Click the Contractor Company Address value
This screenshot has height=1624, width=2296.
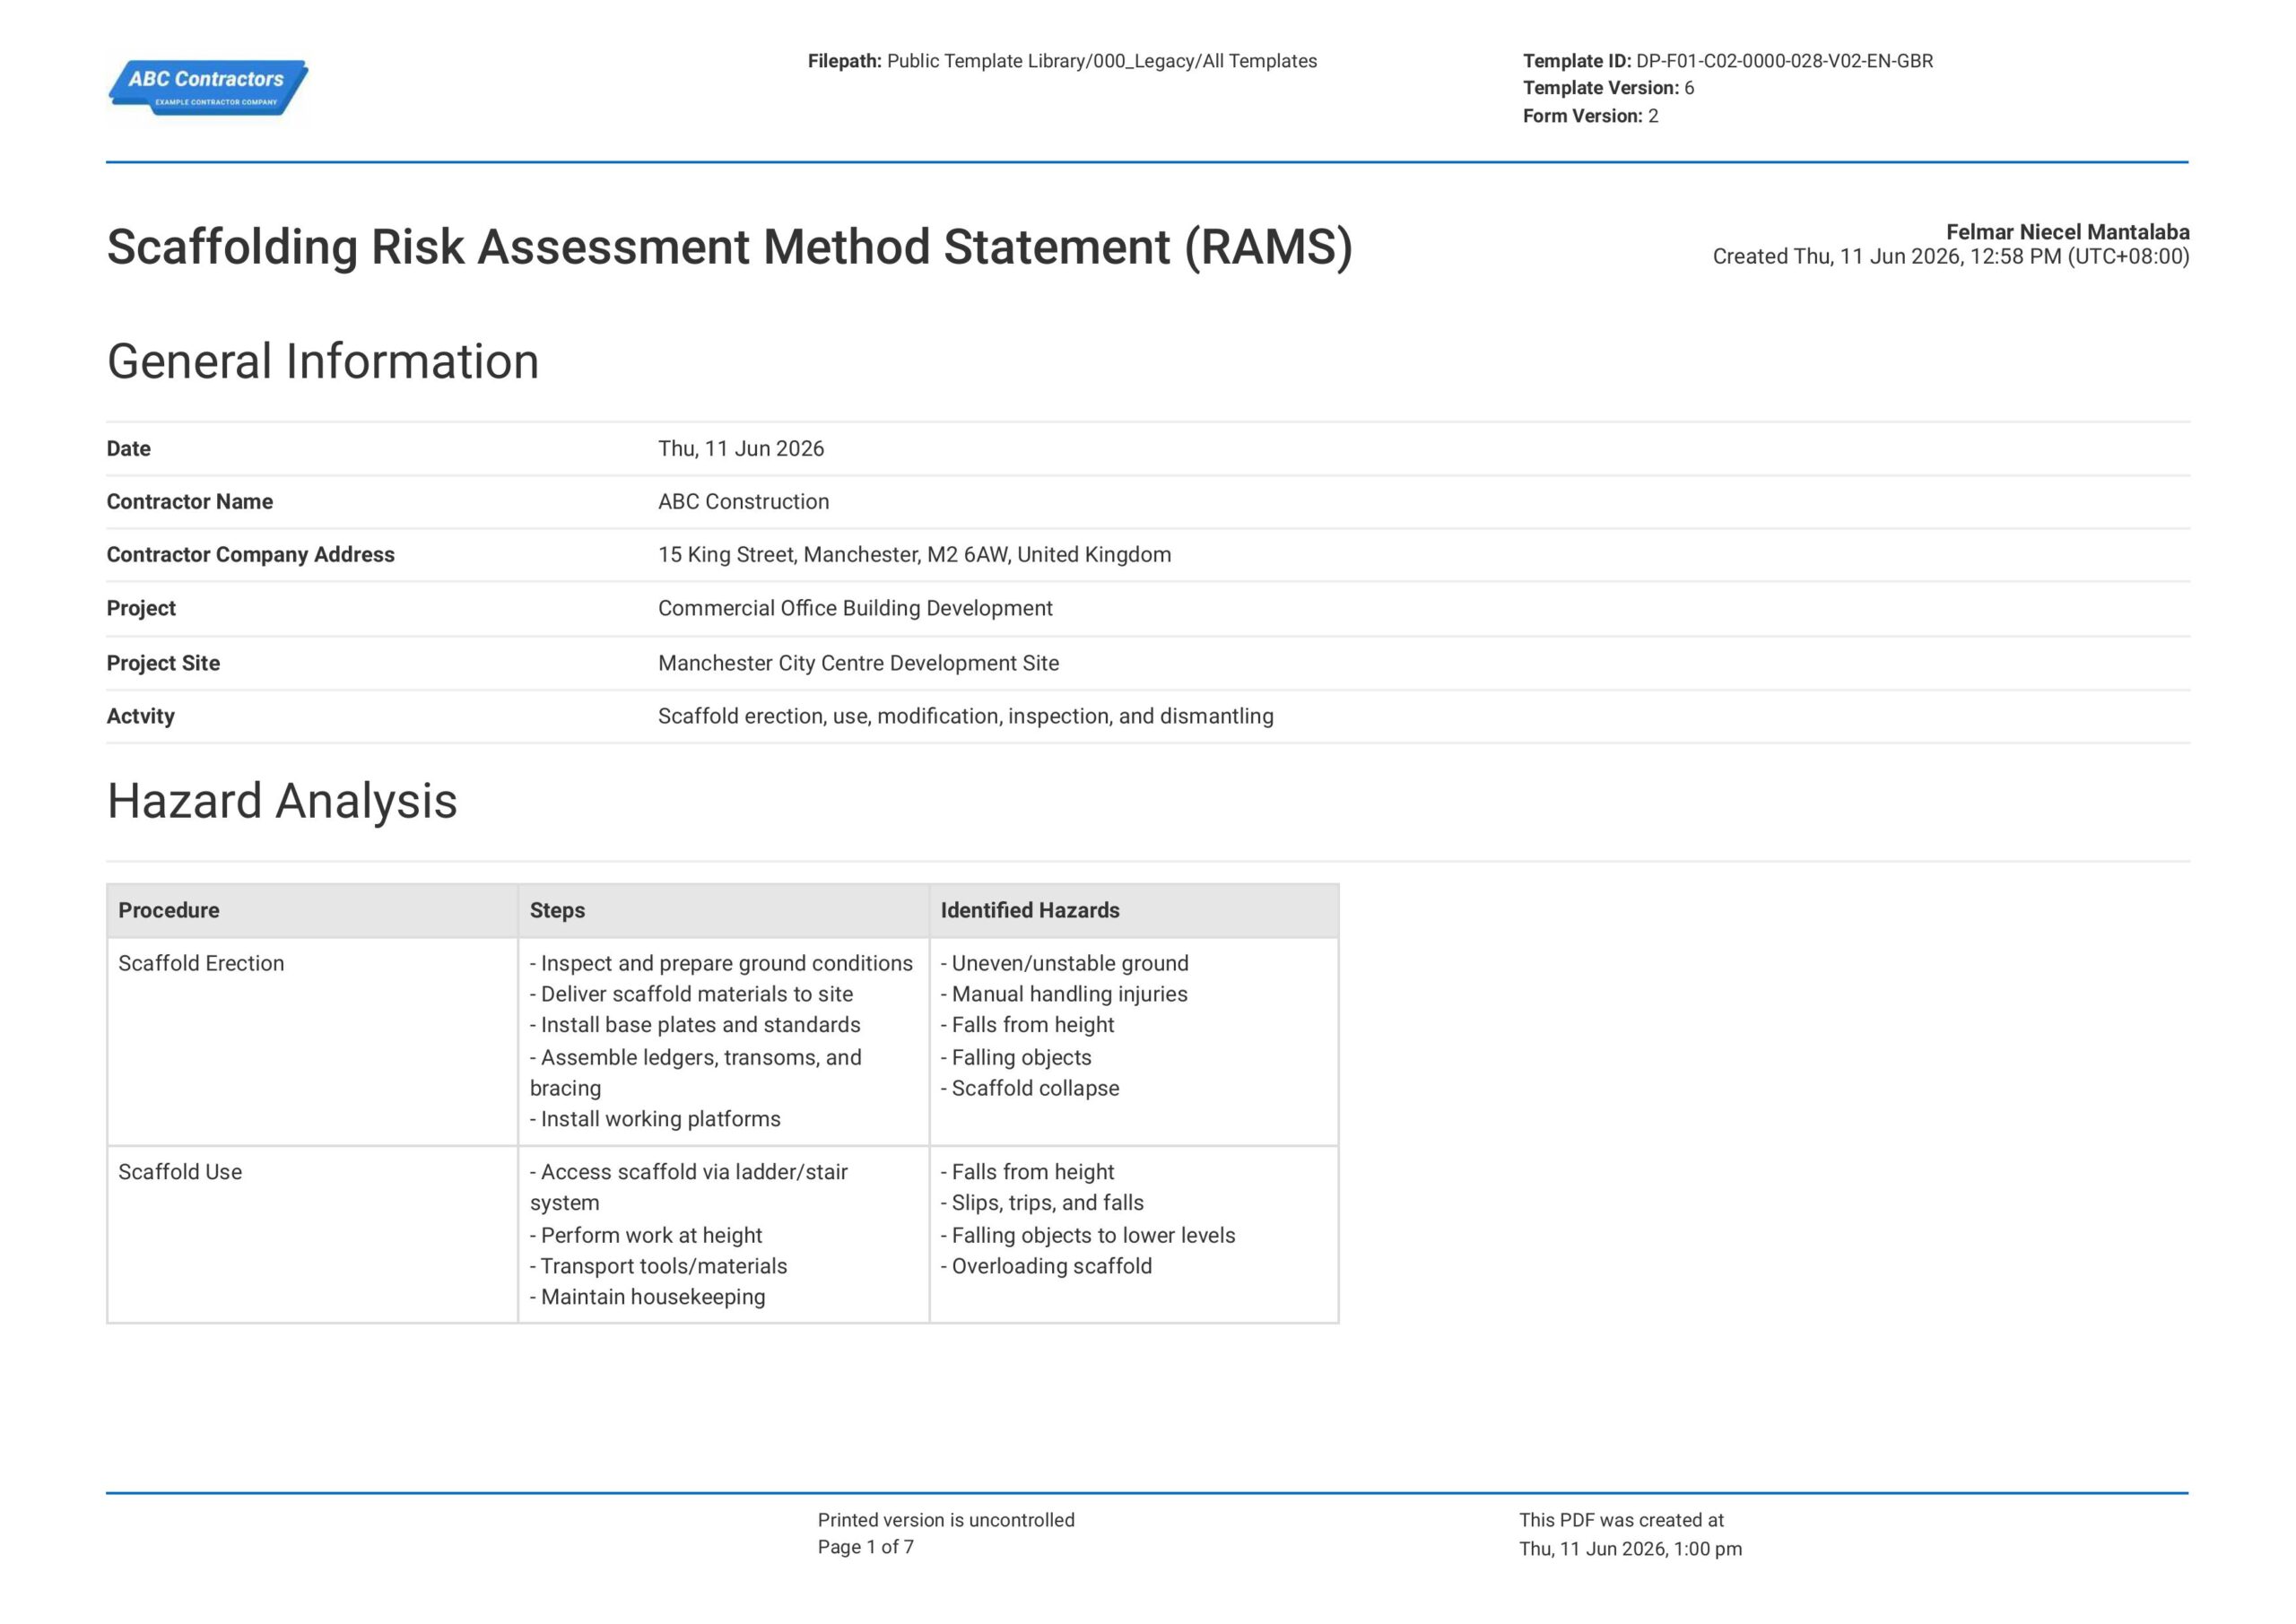coord(914,555)
